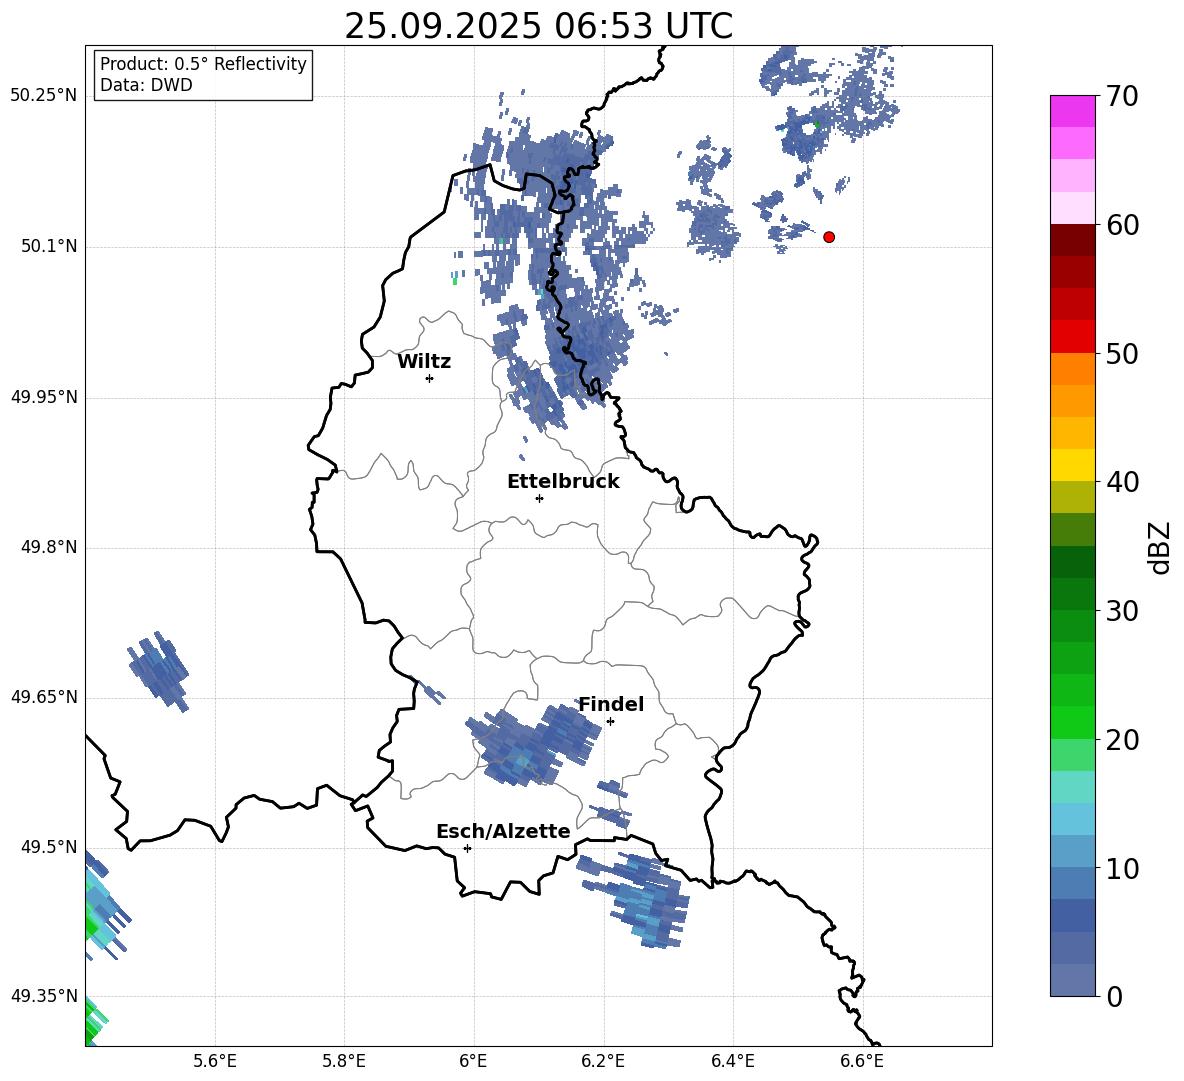Click the magenta swatch atop the colorbar
This screenshot has height=1081, width=1184.
tap(1073, 111)
